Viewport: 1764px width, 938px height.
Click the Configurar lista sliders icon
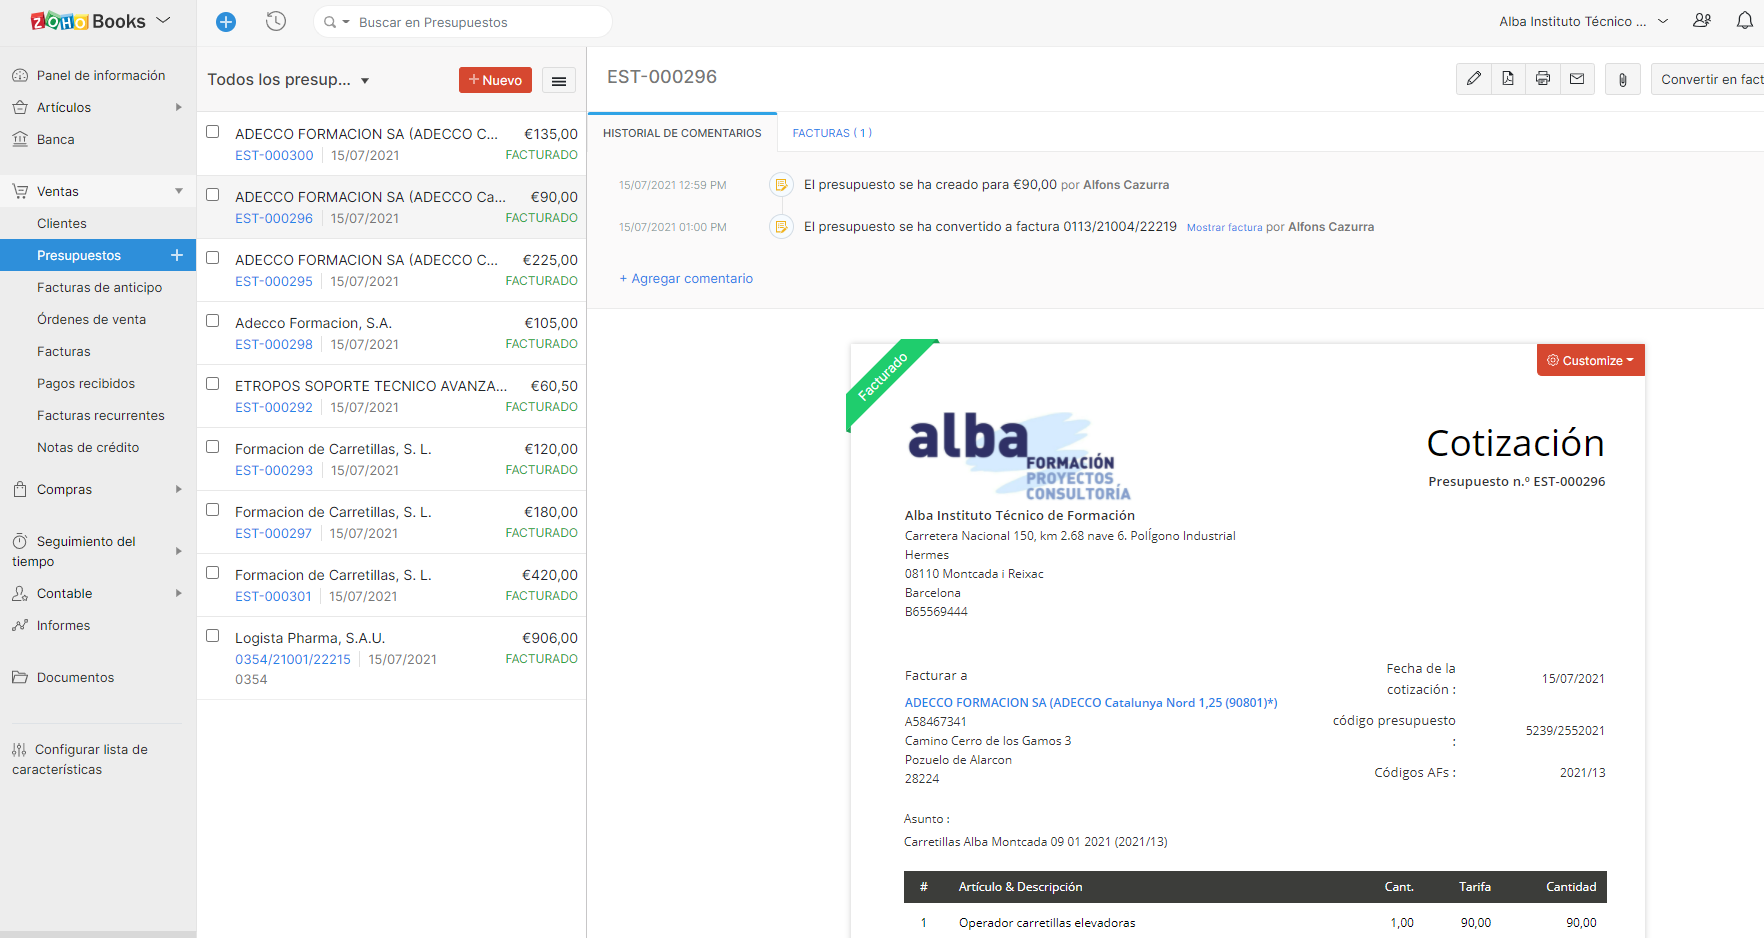[19, 750]
